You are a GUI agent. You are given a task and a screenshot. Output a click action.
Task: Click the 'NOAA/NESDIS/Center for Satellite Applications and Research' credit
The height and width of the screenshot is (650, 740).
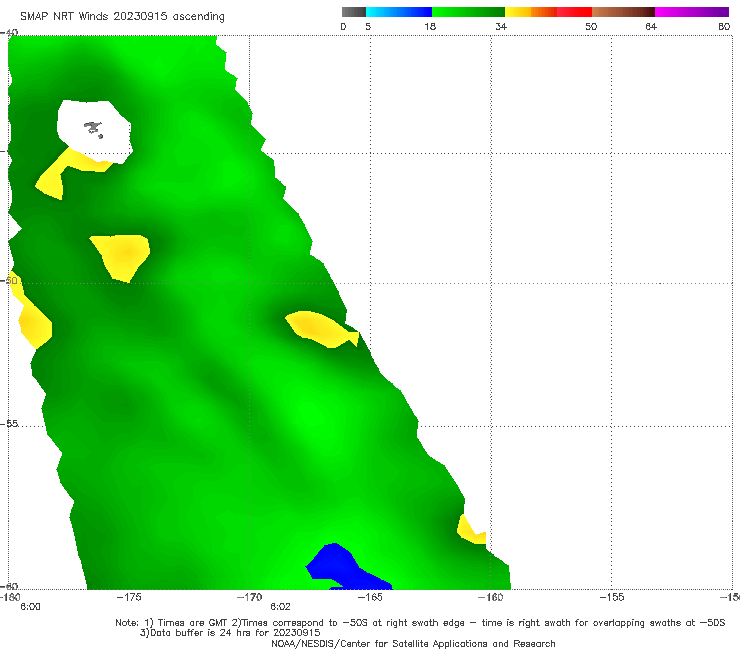[413, 644]
